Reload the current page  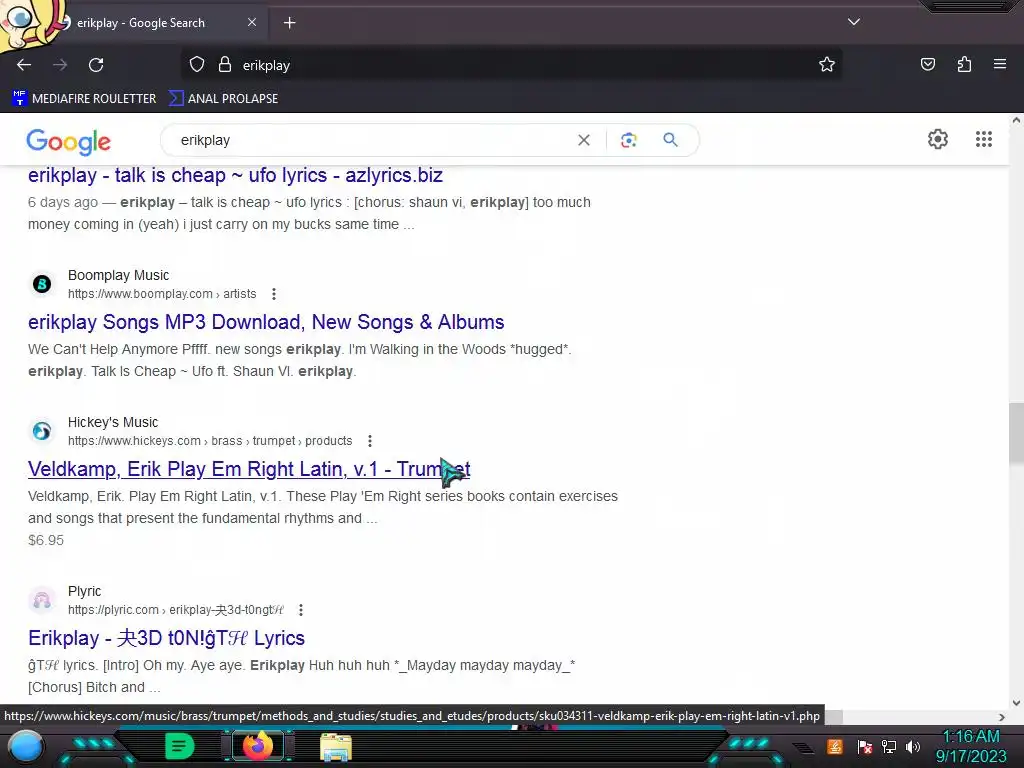tap(96, 65)
